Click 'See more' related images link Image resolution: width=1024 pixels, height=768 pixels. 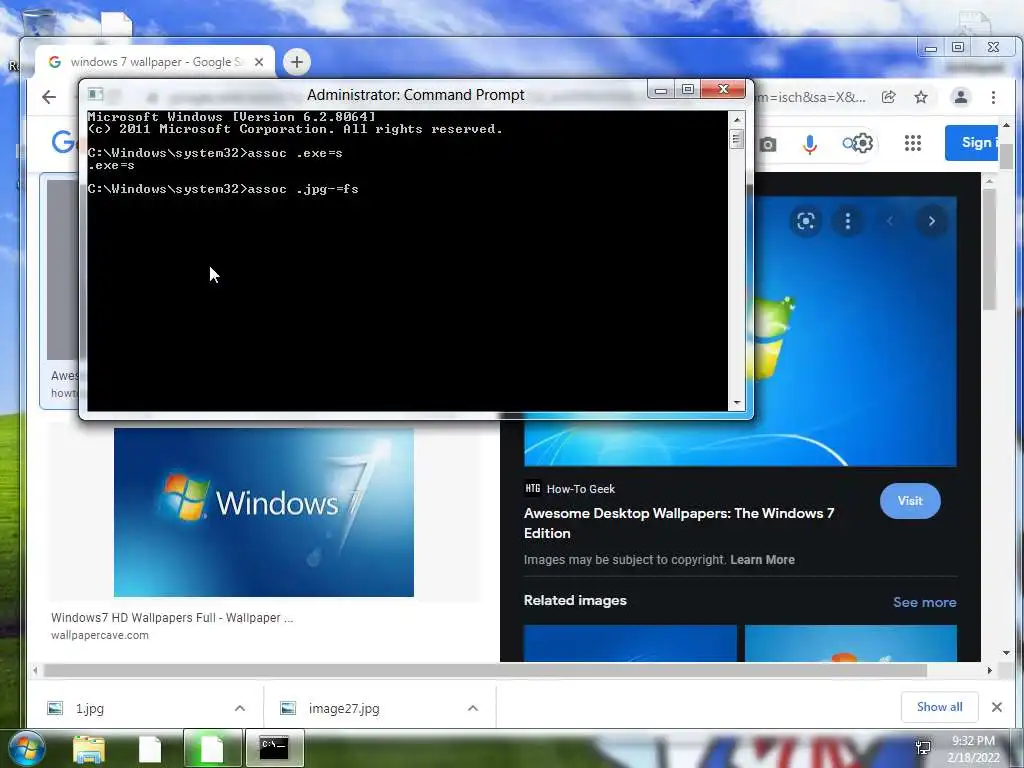[924, 602]
